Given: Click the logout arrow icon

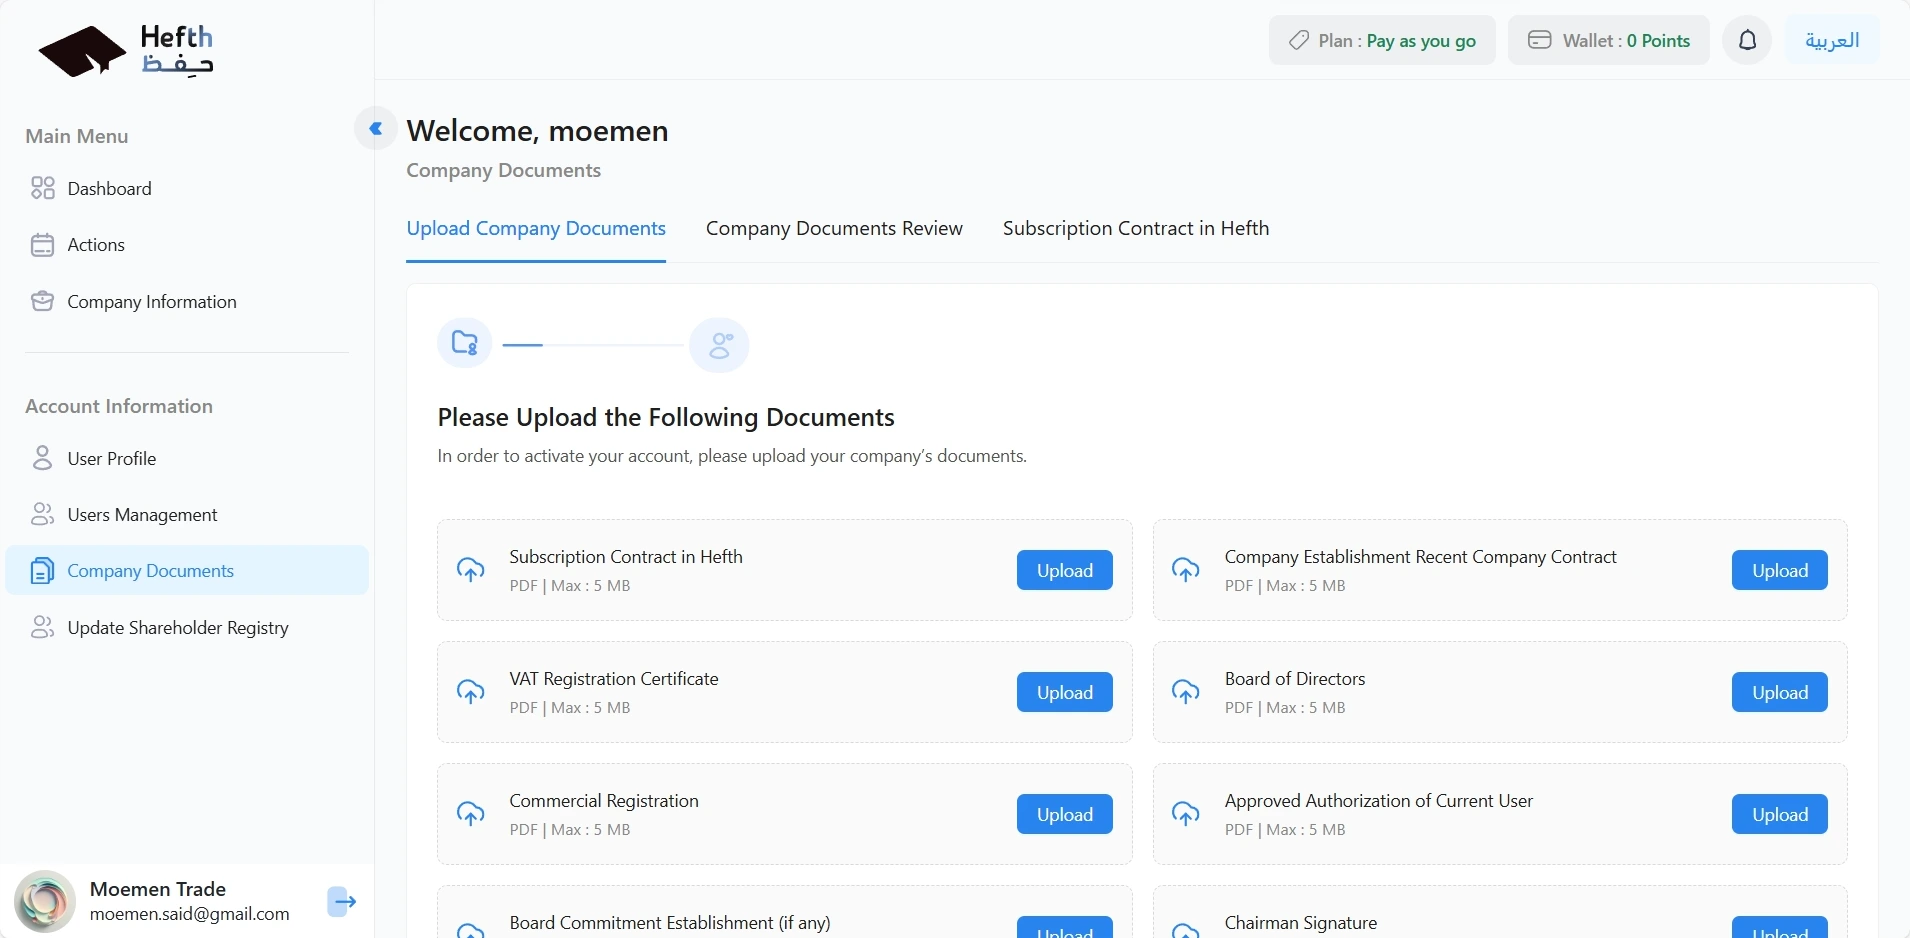Looking at the screenshot, I should pyautogui.click(x=342, y=901).
